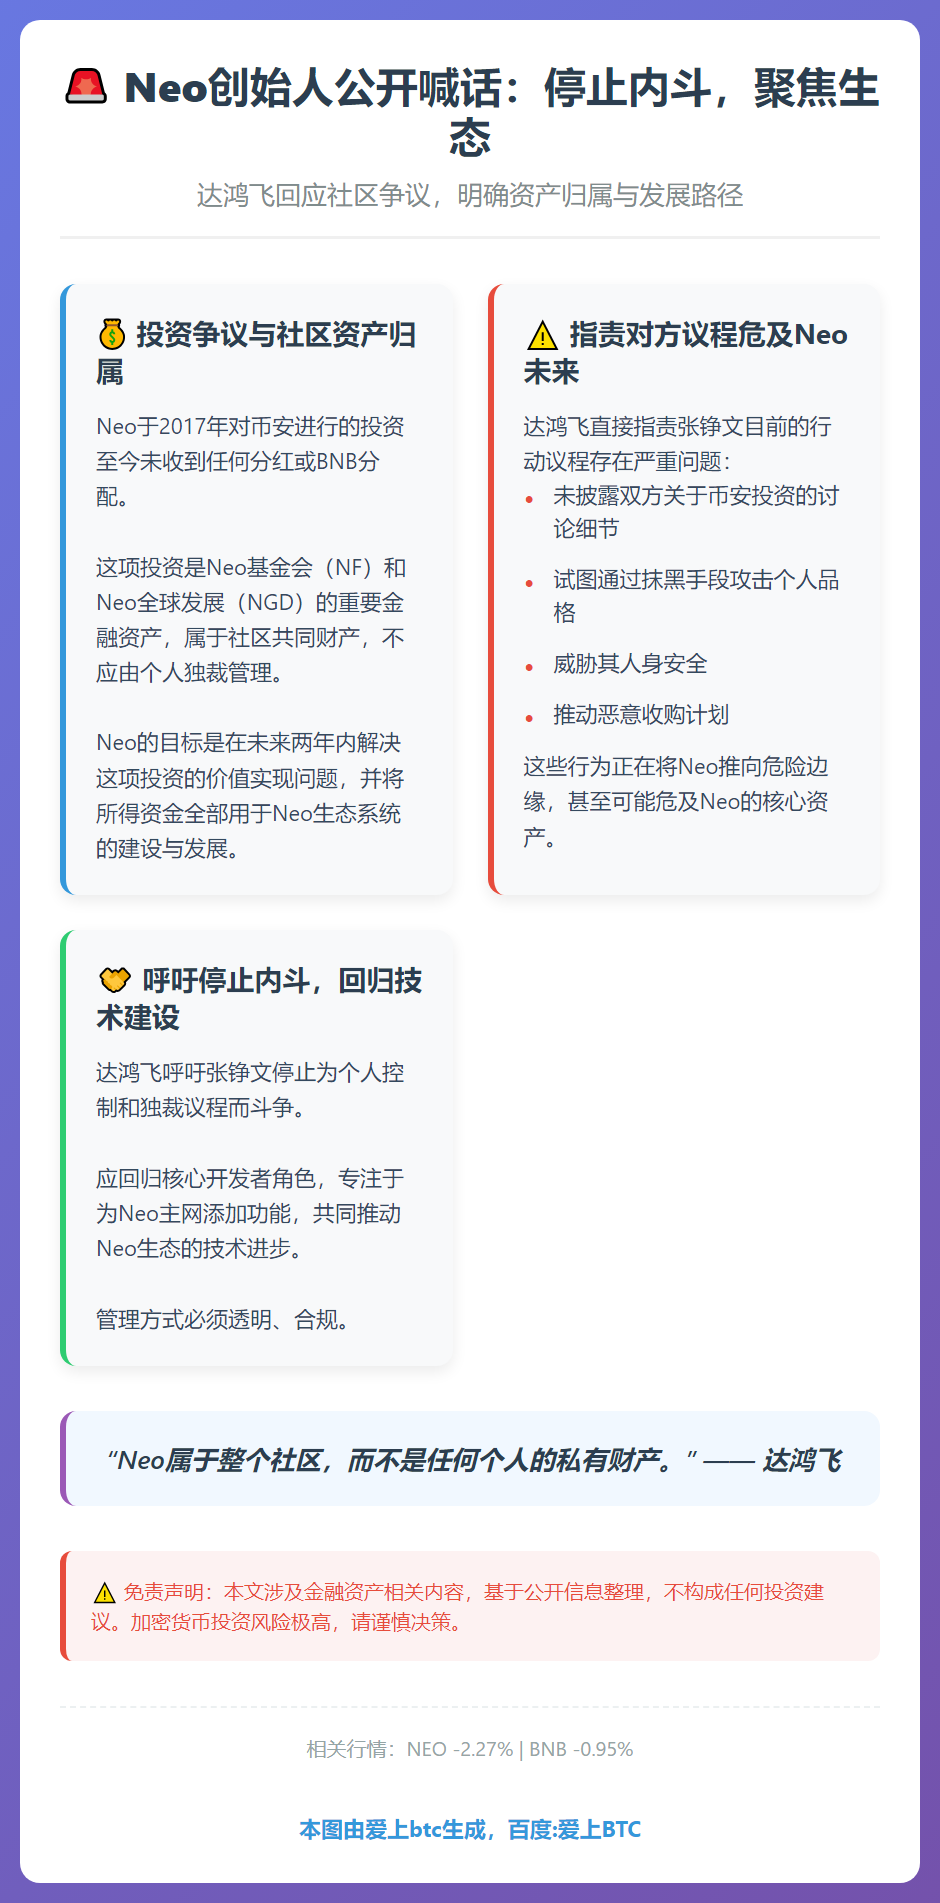The width and height of the screenshot is (940, 1903).
Task: Click paragraph 这些行为正在将Neo推向危险边缘
Action: pos(676,802)
